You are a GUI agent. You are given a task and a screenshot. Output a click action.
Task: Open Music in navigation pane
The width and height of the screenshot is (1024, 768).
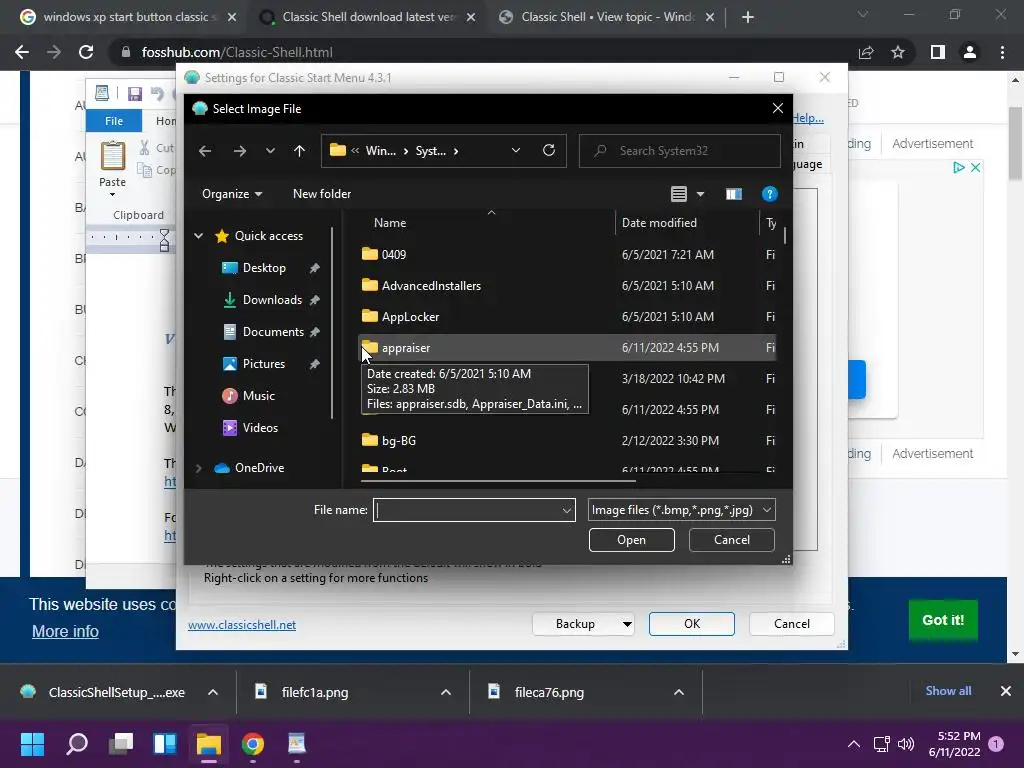point(259,396)
